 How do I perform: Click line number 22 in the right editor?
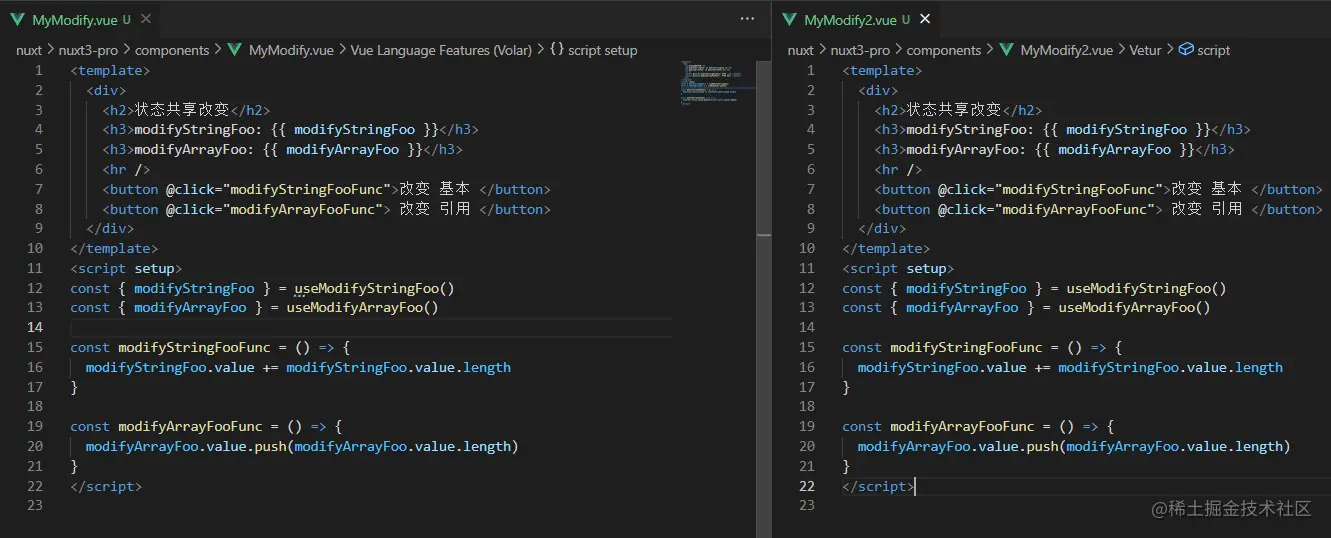point(807,486)
